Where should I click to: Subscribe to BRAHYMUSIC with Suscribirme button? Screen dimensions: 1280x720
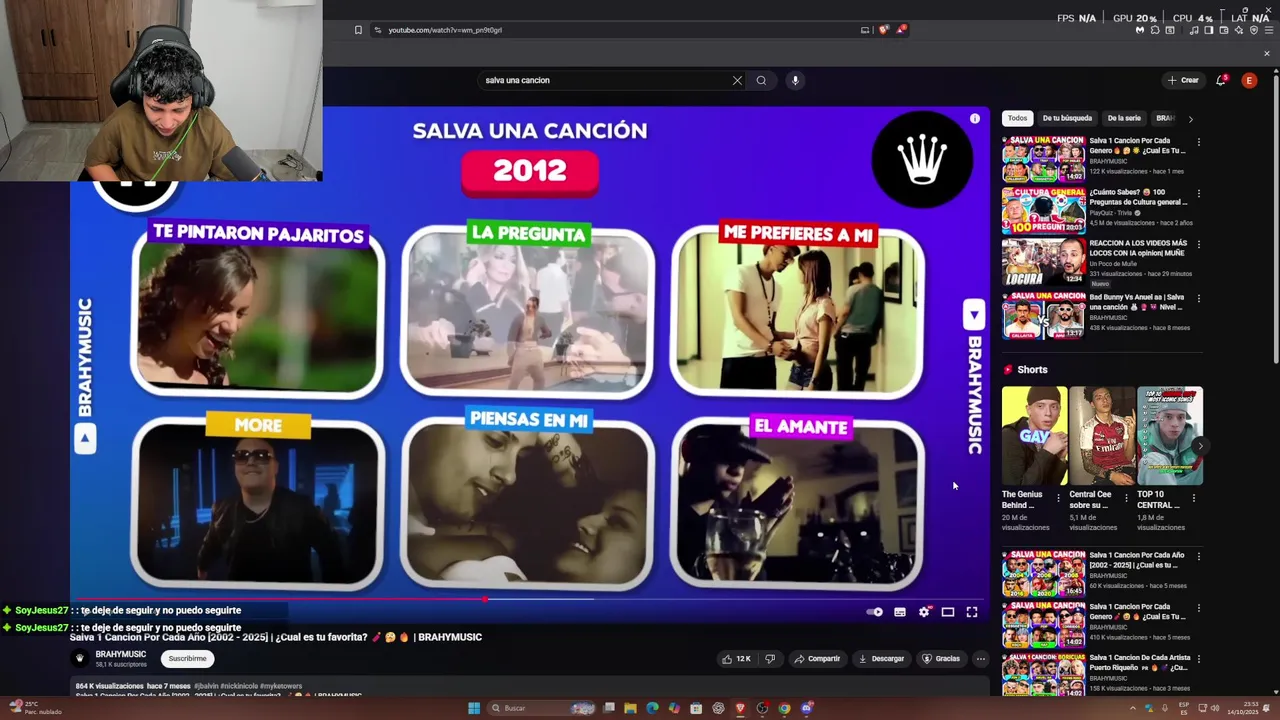[x=187, y=658]
